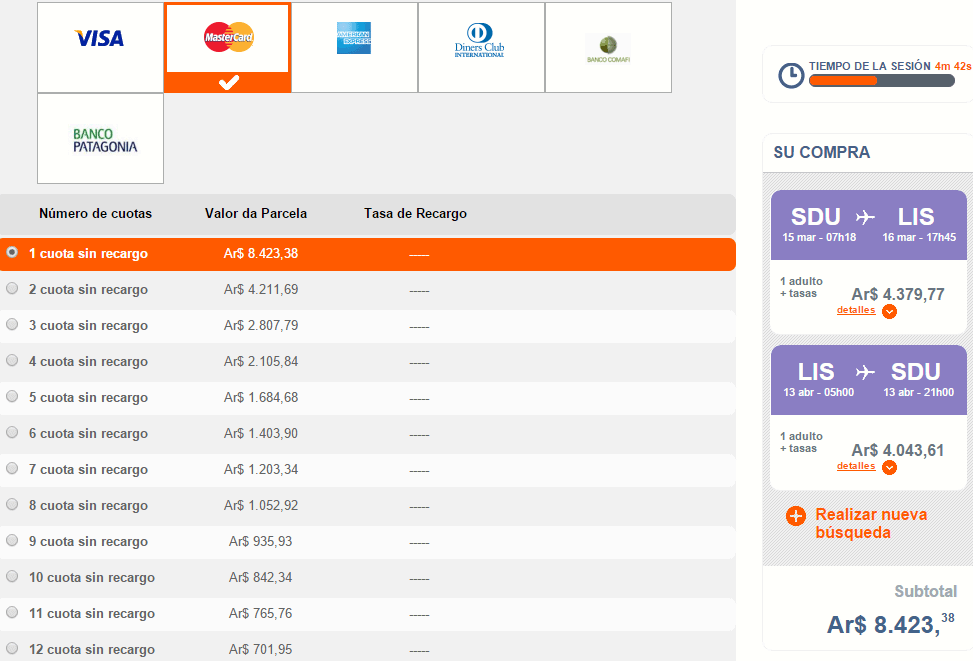Screen dimensions: 973x661
Task: Click the Número de cuotas column header
Action: coord(96,214)
